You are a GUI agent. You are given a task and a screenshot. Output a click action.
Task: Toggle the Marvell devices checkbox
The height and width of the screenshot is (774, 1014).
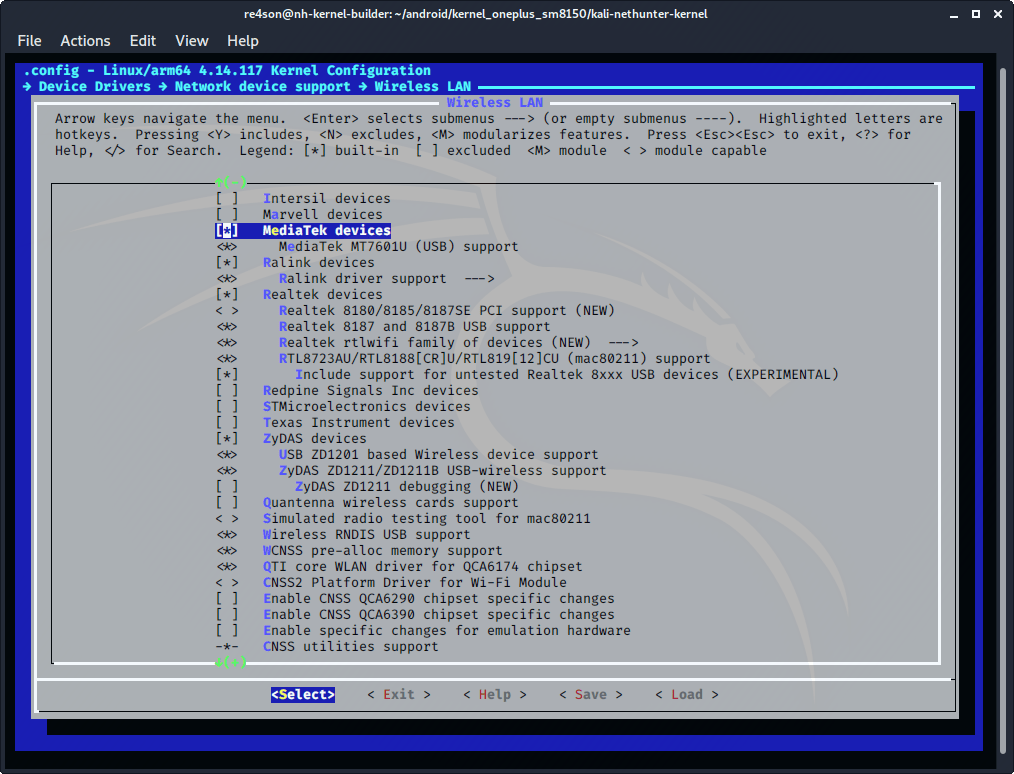[x=227, y=215]
